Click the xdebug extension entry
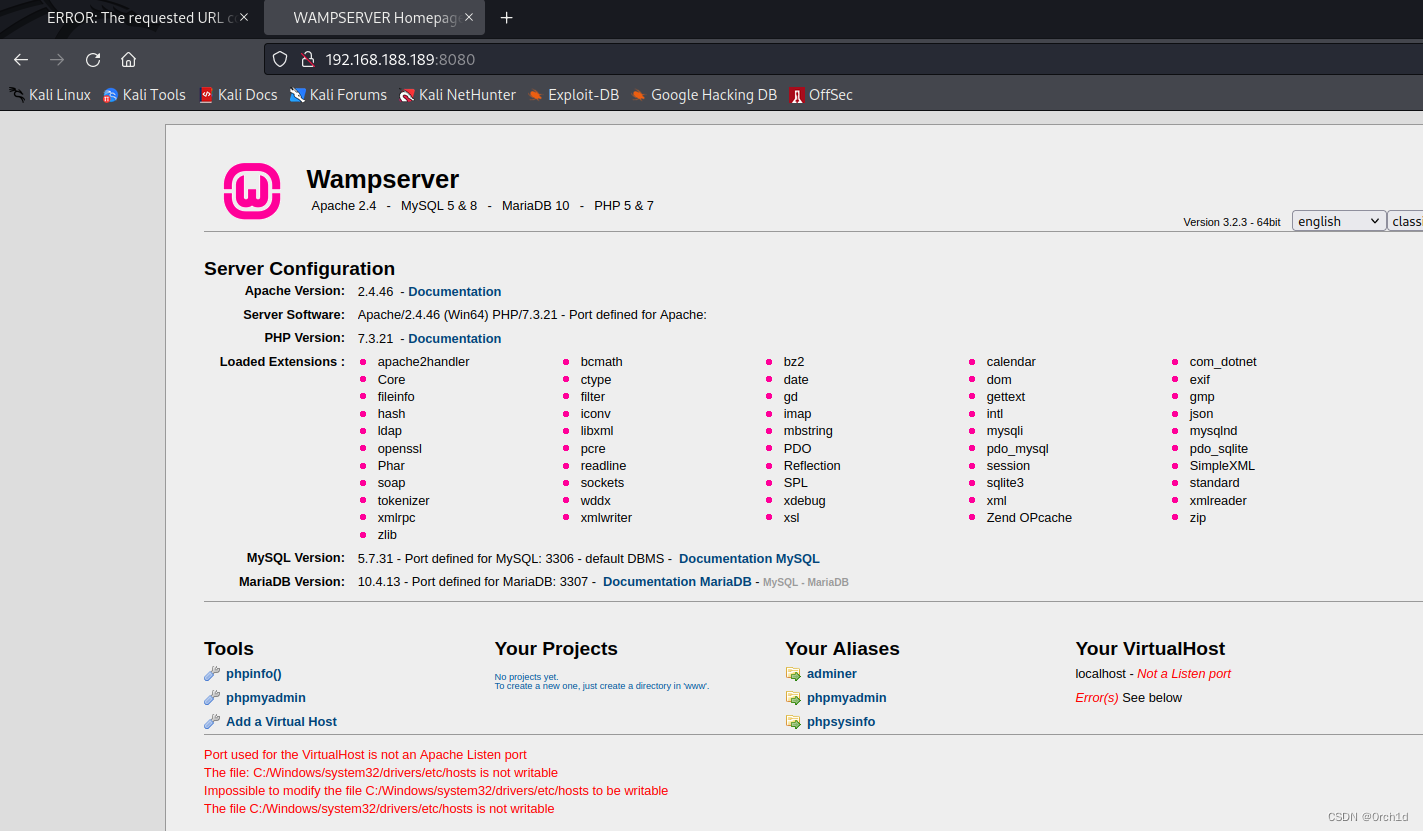The height and width of the screenshot is (831, 1423). tap(805, 501)
